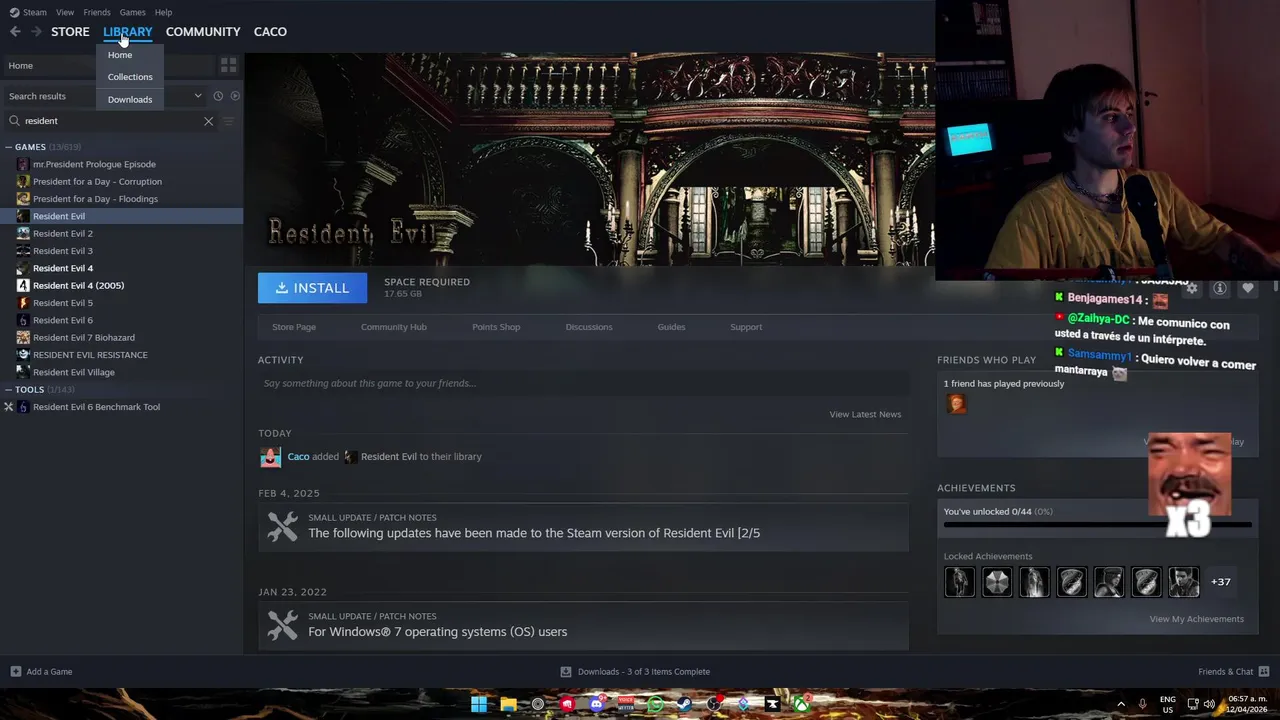Open the Games menu
1280x720 pixels.
pos(132,12)
